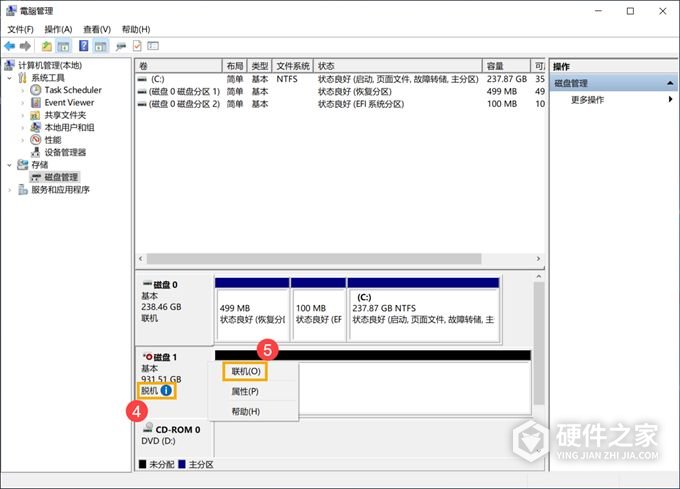680x489 pixels.
Task: Click the blue info icon next to 脱机
Action: click(166, 391)
